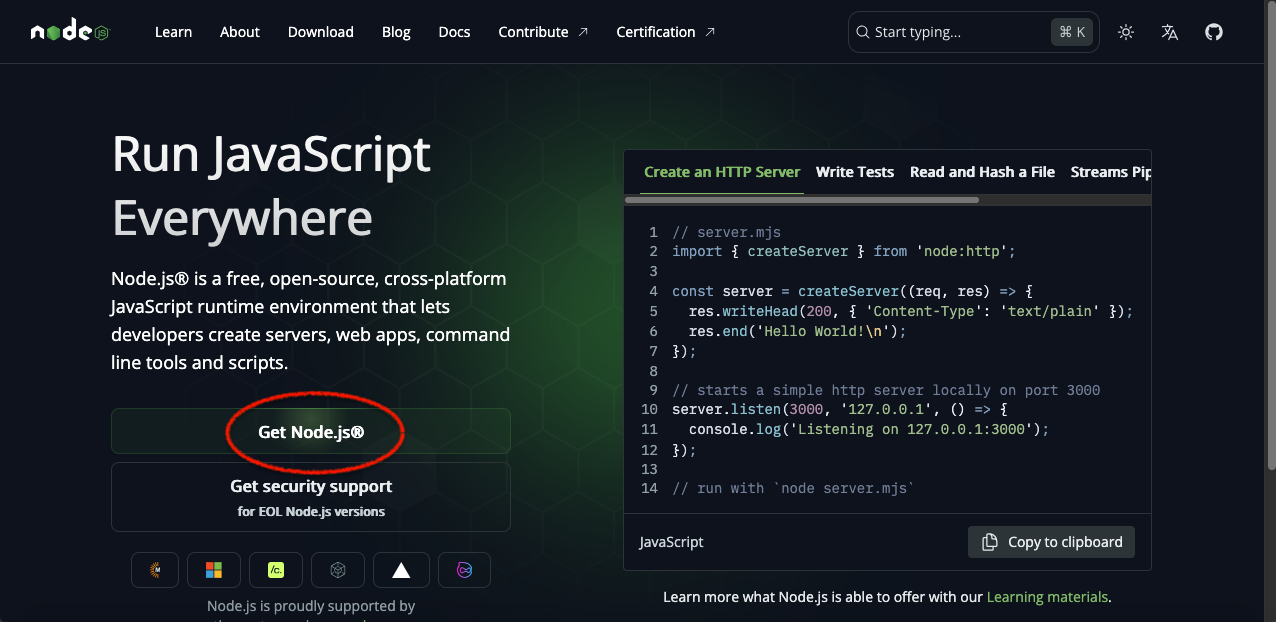Click the orange sunburst M sponsor logo

[155, 570]
